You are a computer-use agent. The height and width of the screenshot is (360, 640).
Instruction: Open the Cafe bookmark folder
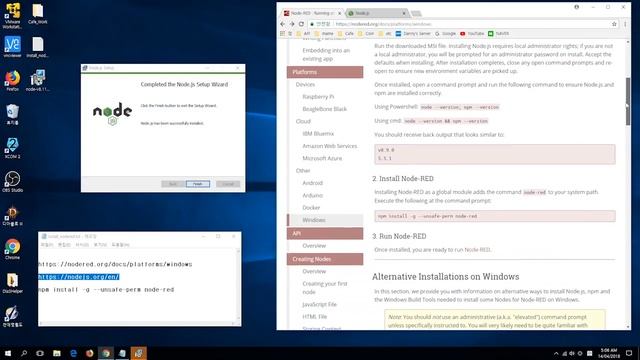(x=345, y=33)
